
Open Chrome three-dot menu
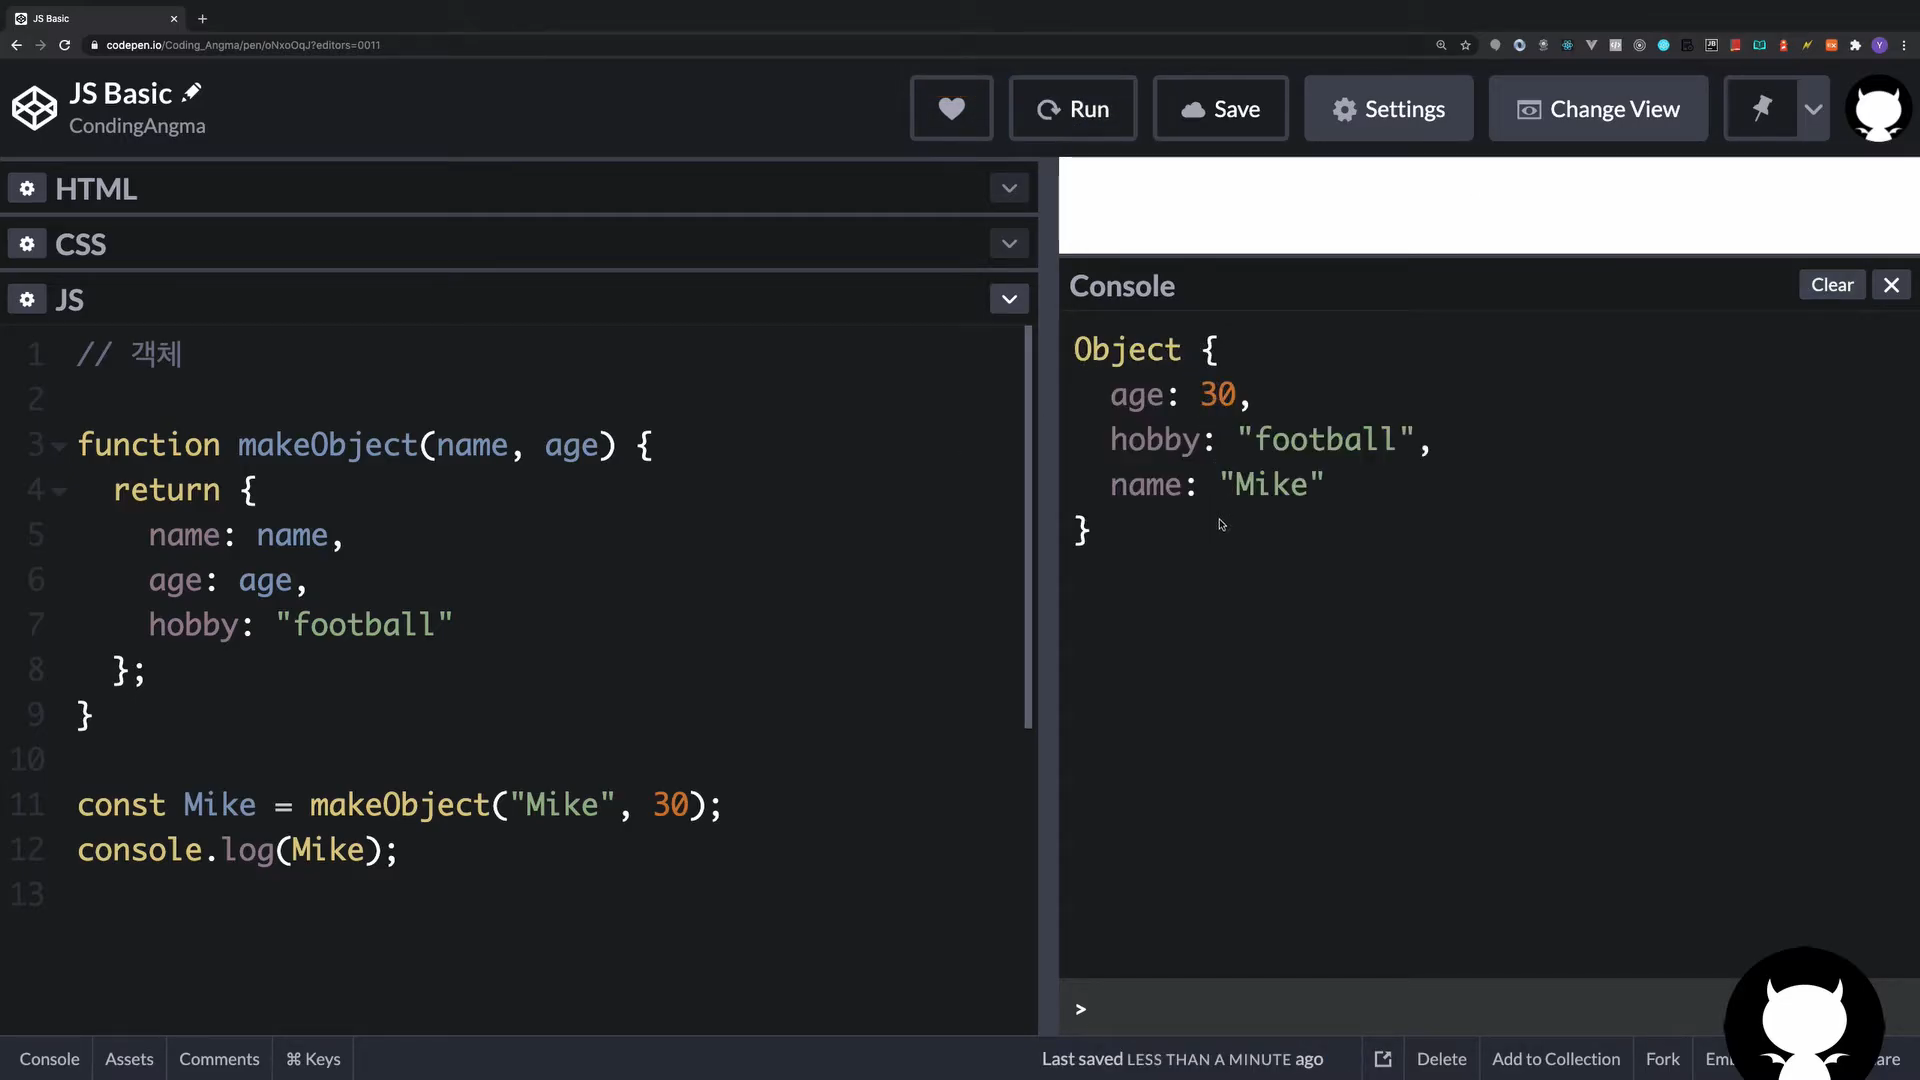(1903, 45)
